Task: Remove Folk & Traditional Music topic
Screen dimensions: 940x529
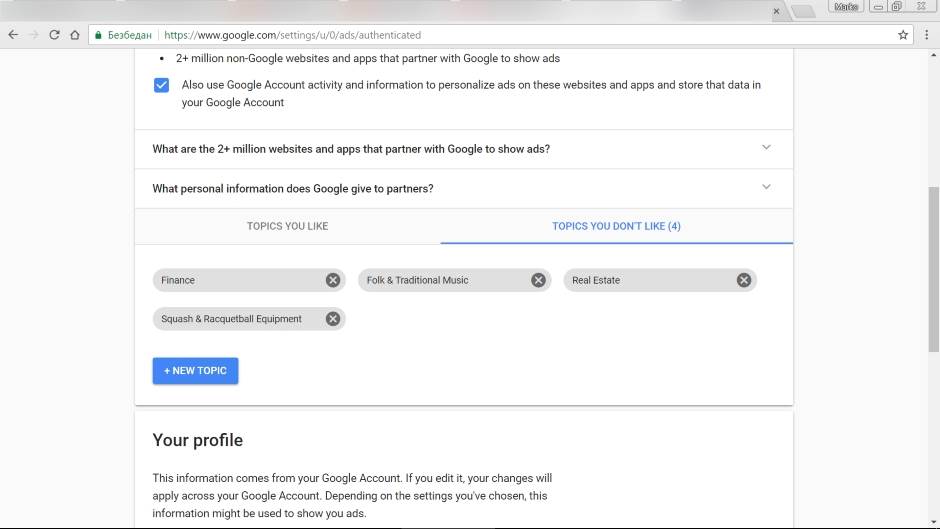Action: click(538, 280)
